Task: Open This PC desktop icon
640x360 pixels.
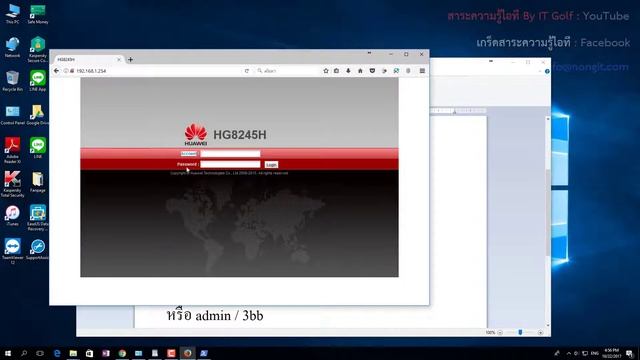Action: pyautogui.click(x=12, y=14)
